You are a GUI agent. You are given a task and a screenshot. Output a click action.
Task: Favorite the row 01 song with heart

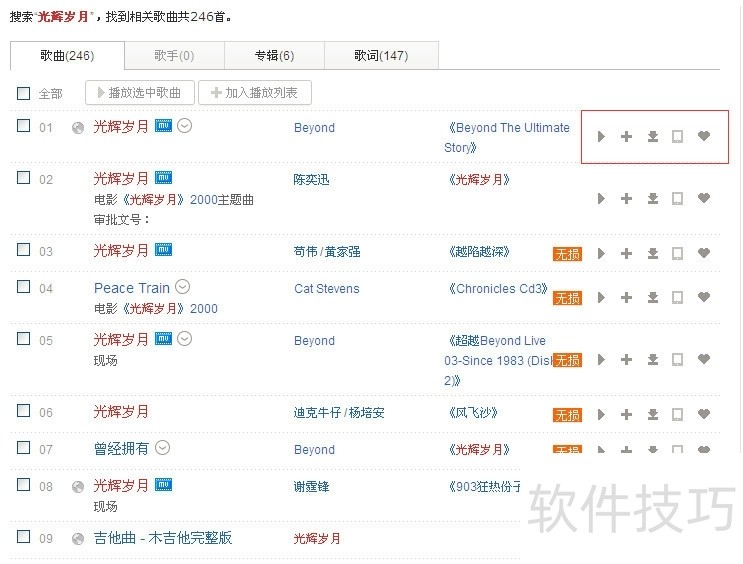[704, 136]
